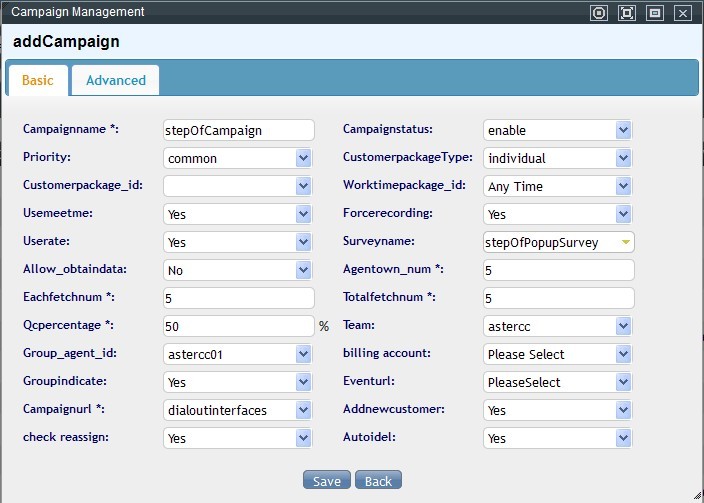Viewport: 704px width, 503px height.
Task: Select the Basic tab
Action: pos(38,80)
